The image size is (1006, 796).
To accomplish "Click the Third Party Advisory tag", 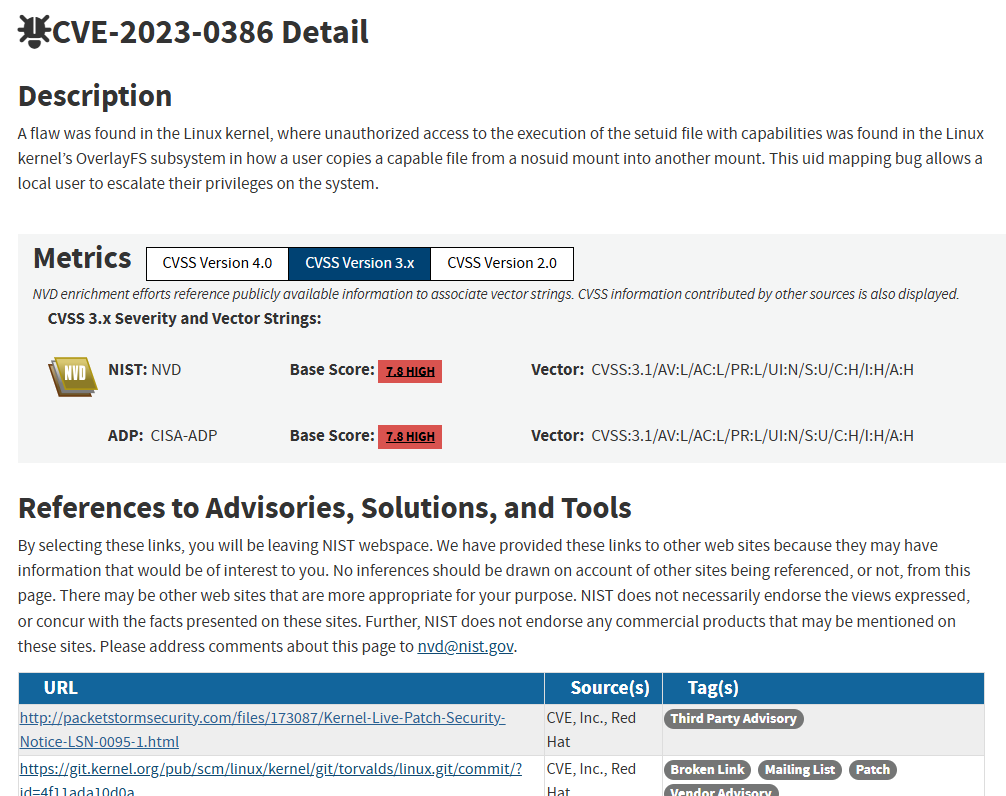I will pyautogui.click(x=733, y=719).
